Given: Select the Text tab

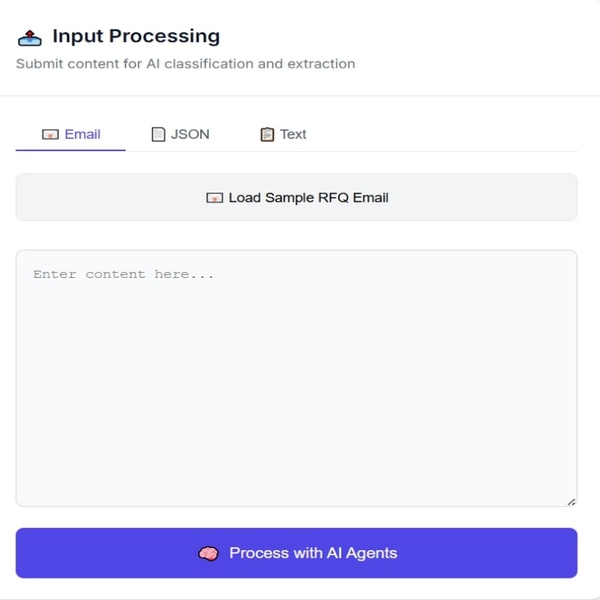Looking at the screenshot, I should coord(283,134).
